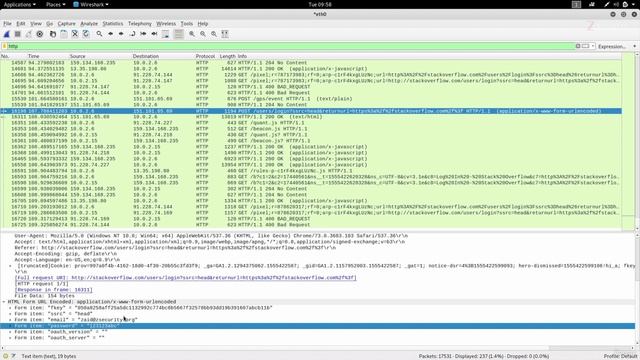Open the Statistics menu
This screenshot has height=360, width=640.
pyautogui.click(x=113, y=24)
